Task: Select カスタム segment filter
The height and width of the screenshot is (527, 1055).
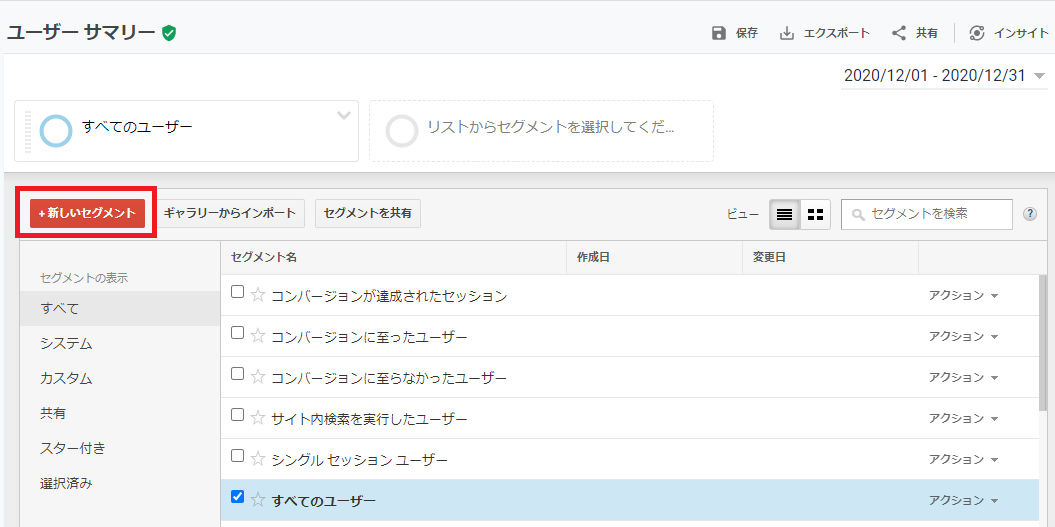Action: [120, 378]
